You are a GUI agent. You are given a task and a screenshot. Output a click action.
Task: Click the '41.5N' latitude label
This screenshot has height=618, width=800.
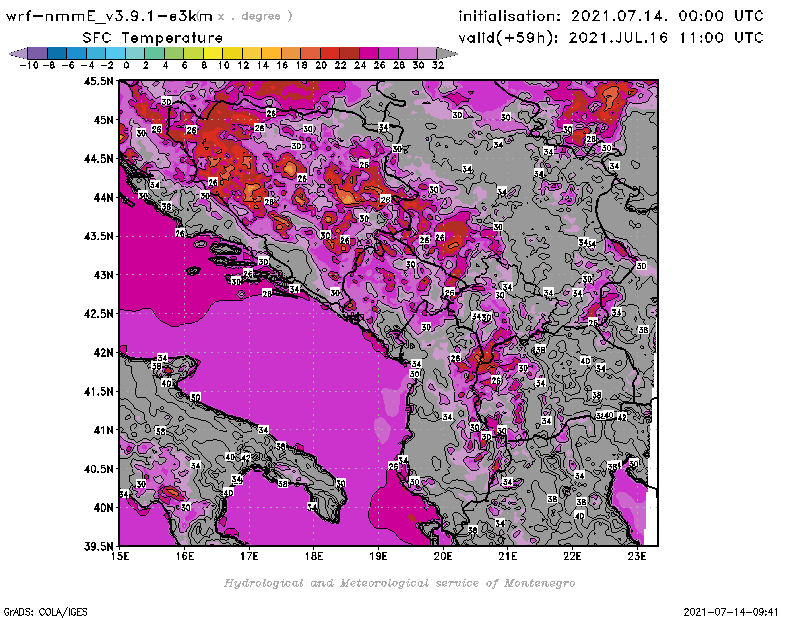tap(99, 391)
